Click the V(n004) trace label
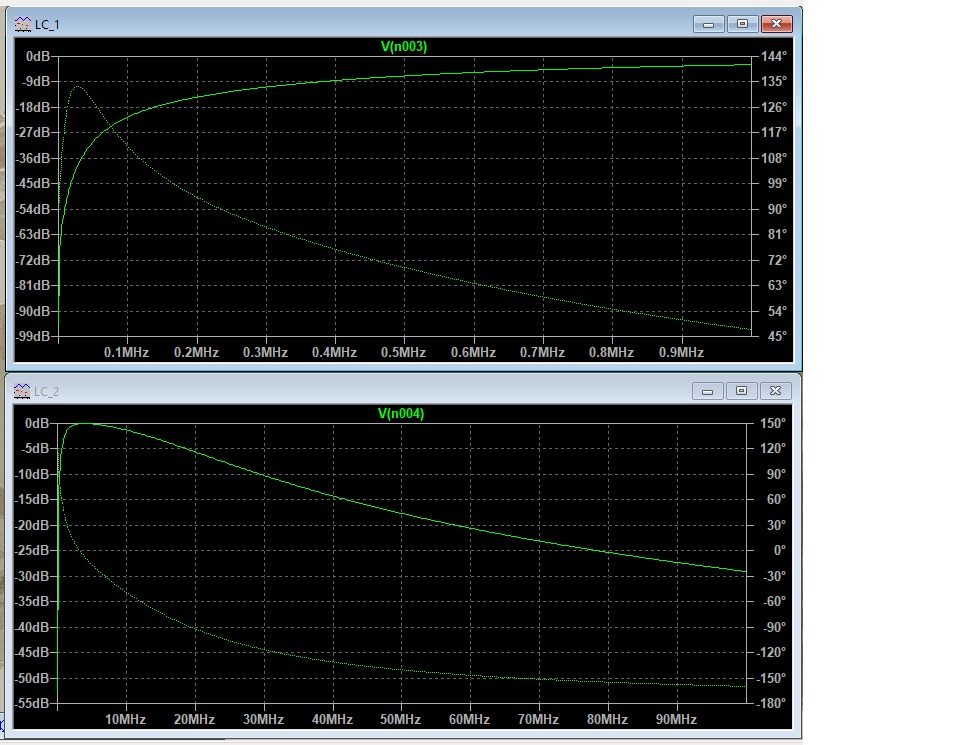This screenshot has width=960, height=745. [400, 414]
